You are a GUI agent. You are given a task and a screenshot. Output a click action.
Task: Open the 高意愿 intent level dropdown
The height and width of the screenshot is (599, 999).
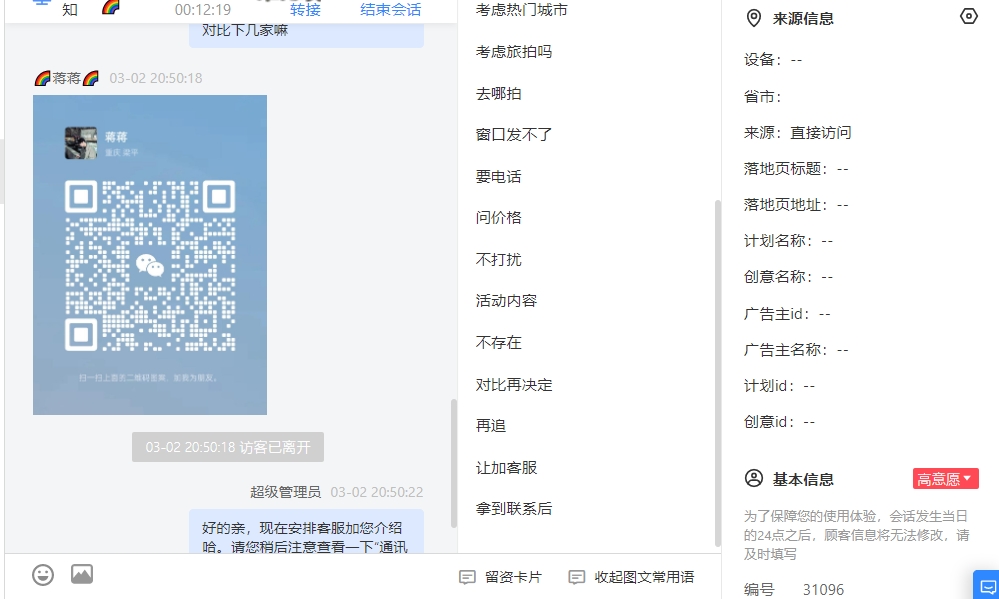click(945, 479)
